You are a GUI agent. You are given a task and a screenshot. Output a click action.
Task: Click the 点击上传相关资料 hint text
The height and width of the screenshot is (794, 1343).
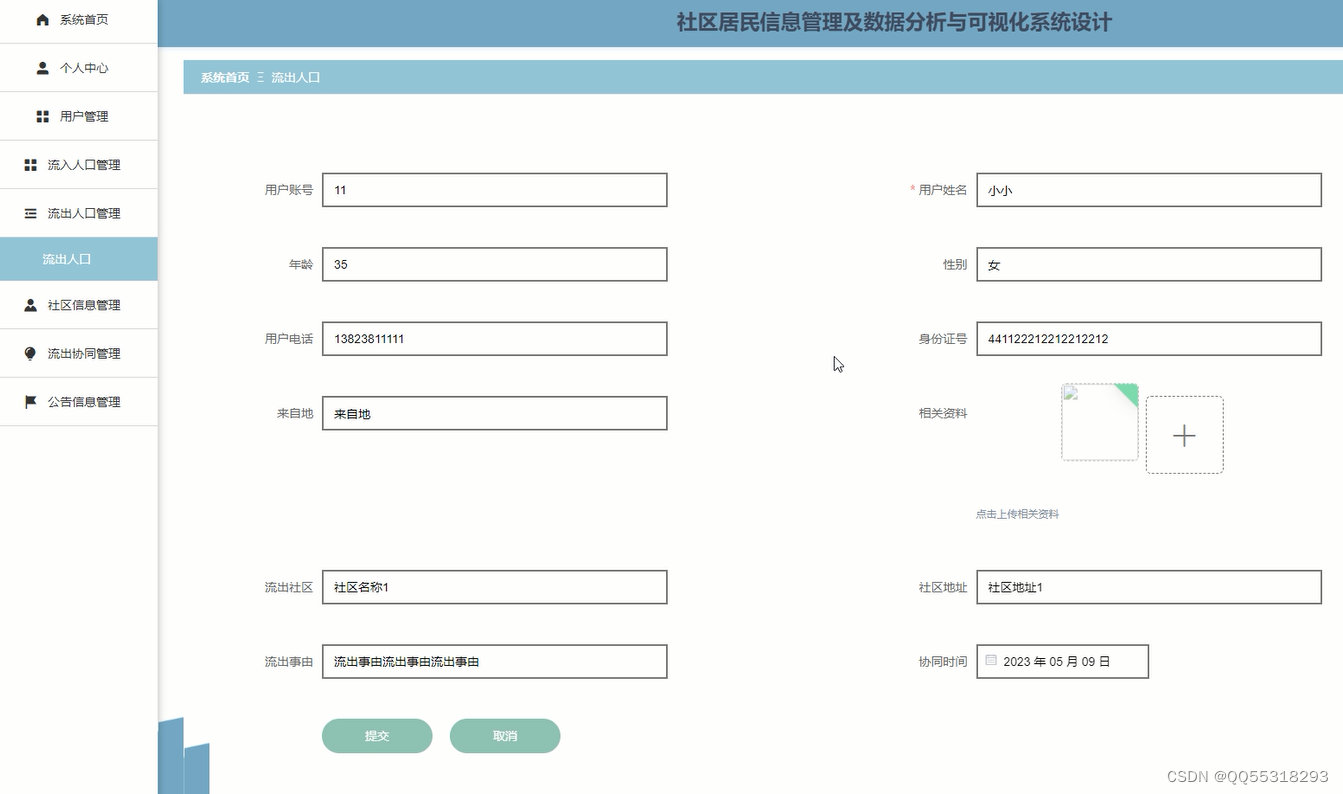(x=1017, y=514)
